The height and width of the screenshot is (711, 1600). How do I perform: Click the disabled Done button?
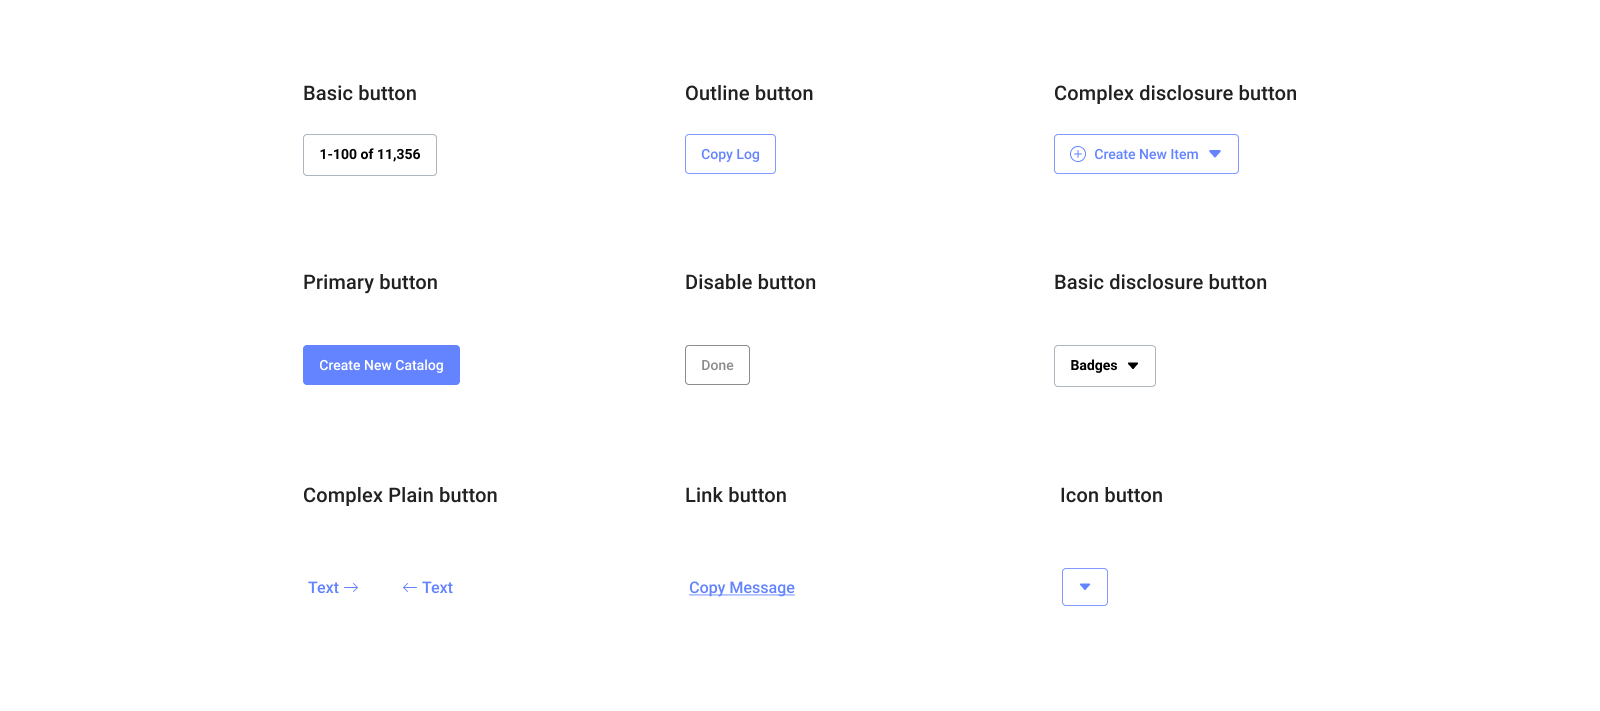coord(717,365)
